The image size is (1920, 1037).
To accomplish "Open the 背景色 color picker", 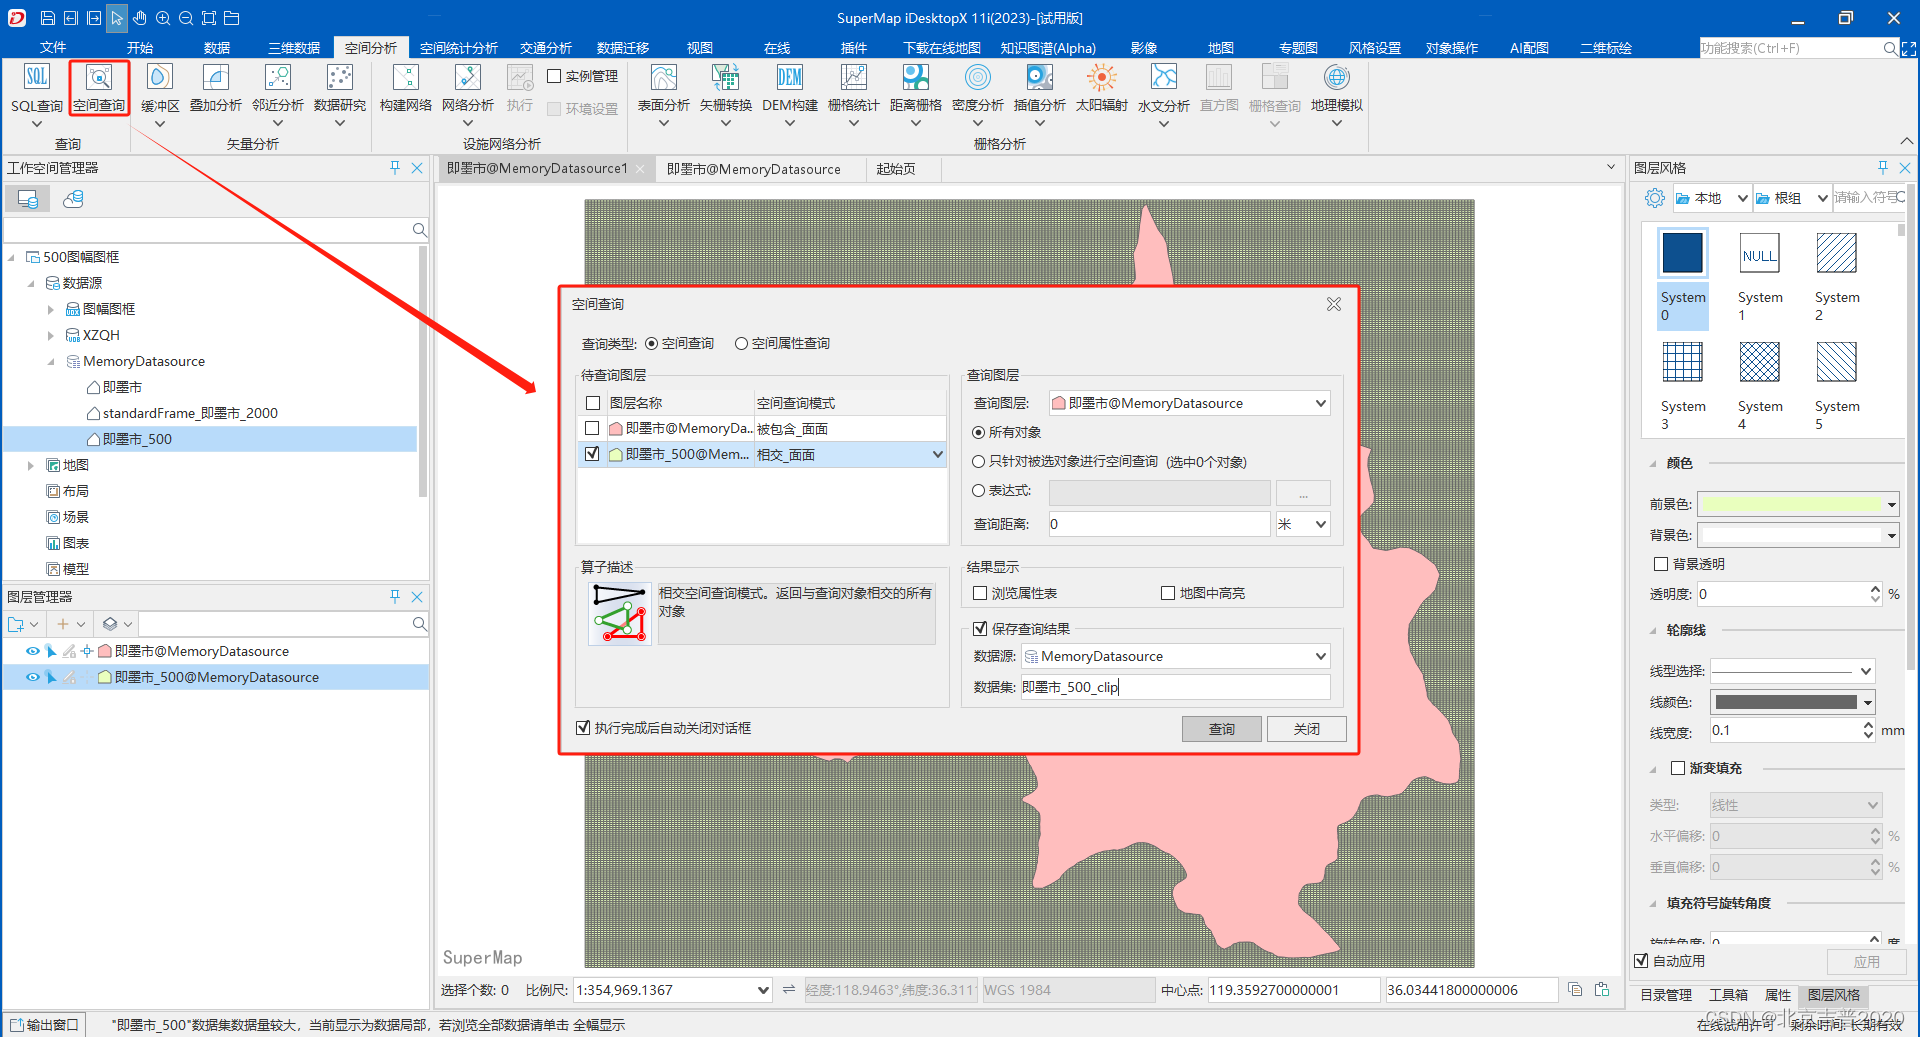I will coord(1799,536).
